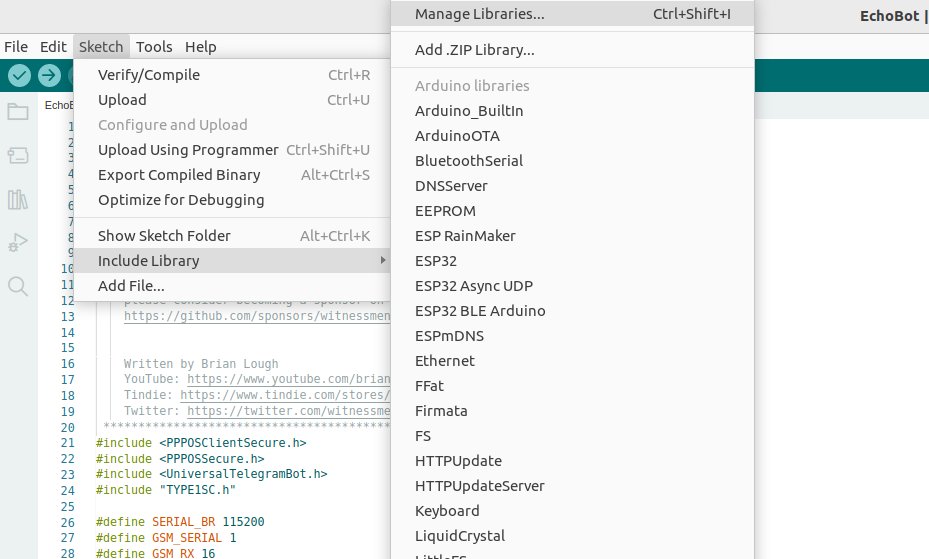Viewport: 929px width, 559px height.
Task: Select Show Sketch Folder
Action: (x=232, y=236)
